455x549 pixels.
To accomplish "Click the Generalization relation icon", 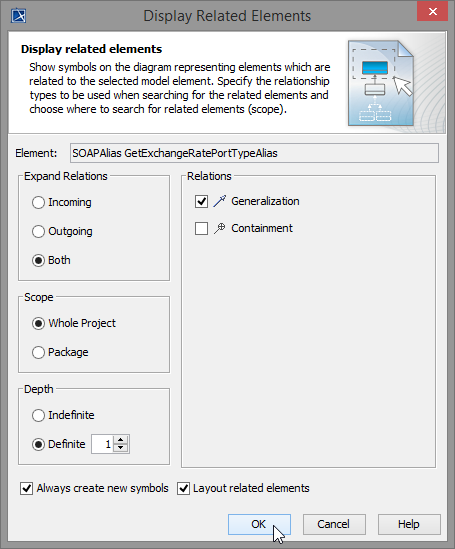I will 219,201.
